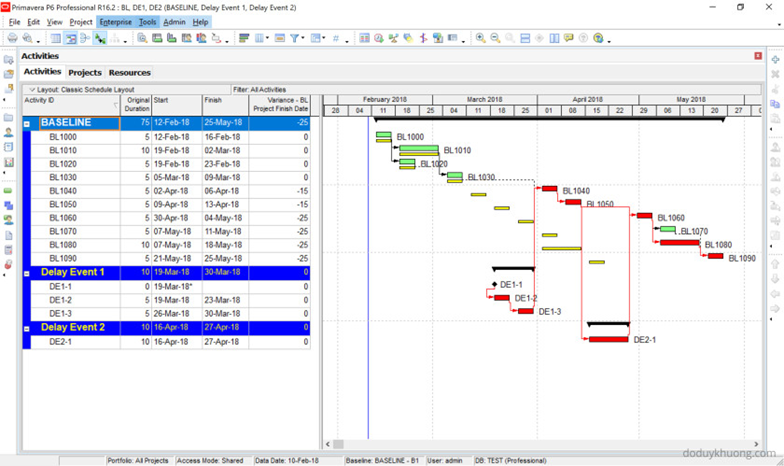This screenshot has width=784, height=466.
Task: Click the Zoom Out magnifier icon
Action: tap(495, 38)
